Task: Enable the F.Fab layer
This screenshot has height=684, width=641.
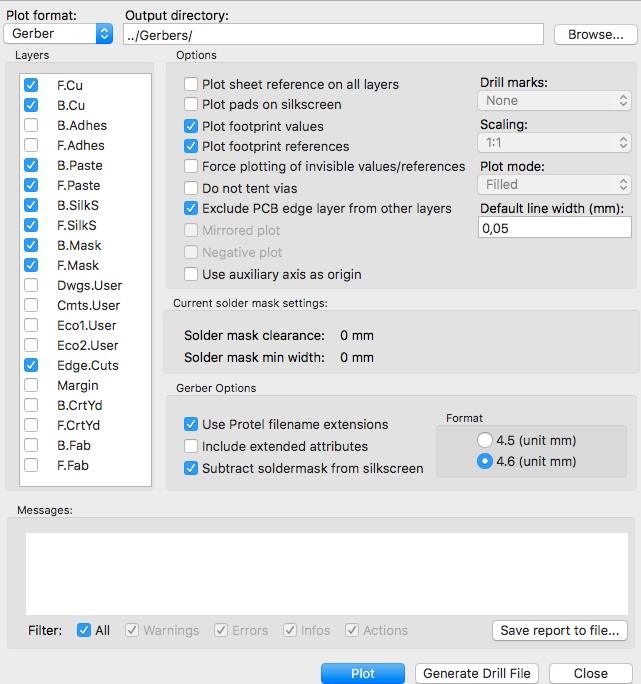Action: (x=31, y=465)
